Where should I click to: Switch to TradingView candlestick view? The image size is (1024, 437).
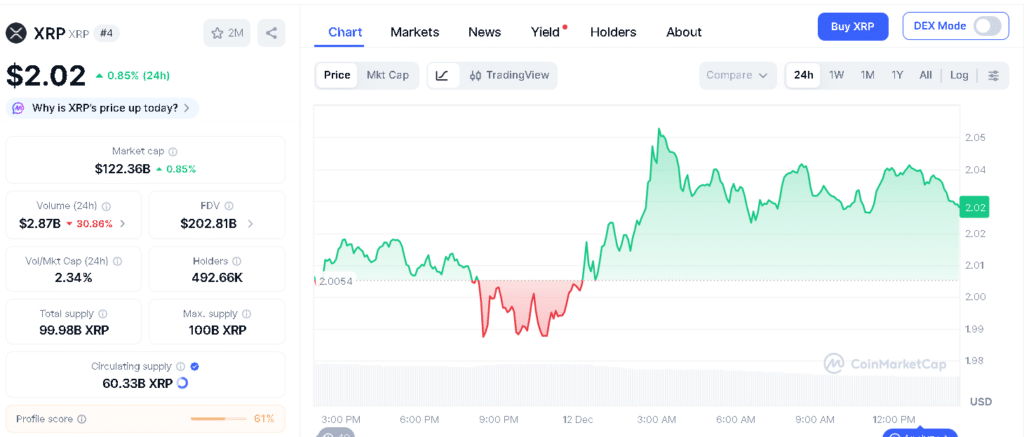[x=509, y=76]
